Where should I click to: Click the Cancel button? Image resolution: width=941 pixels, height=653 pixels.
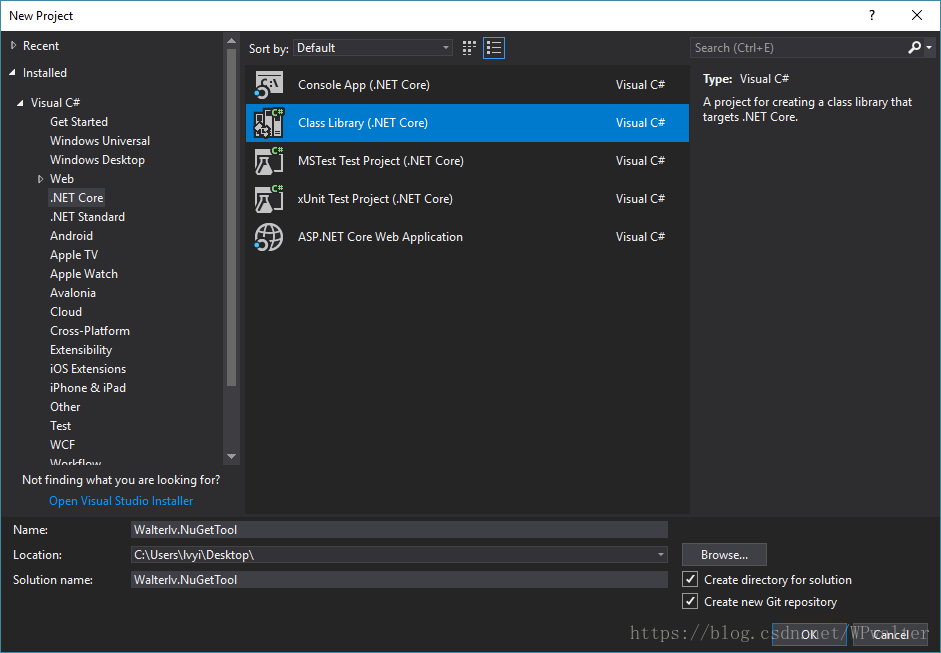[891, 634]
